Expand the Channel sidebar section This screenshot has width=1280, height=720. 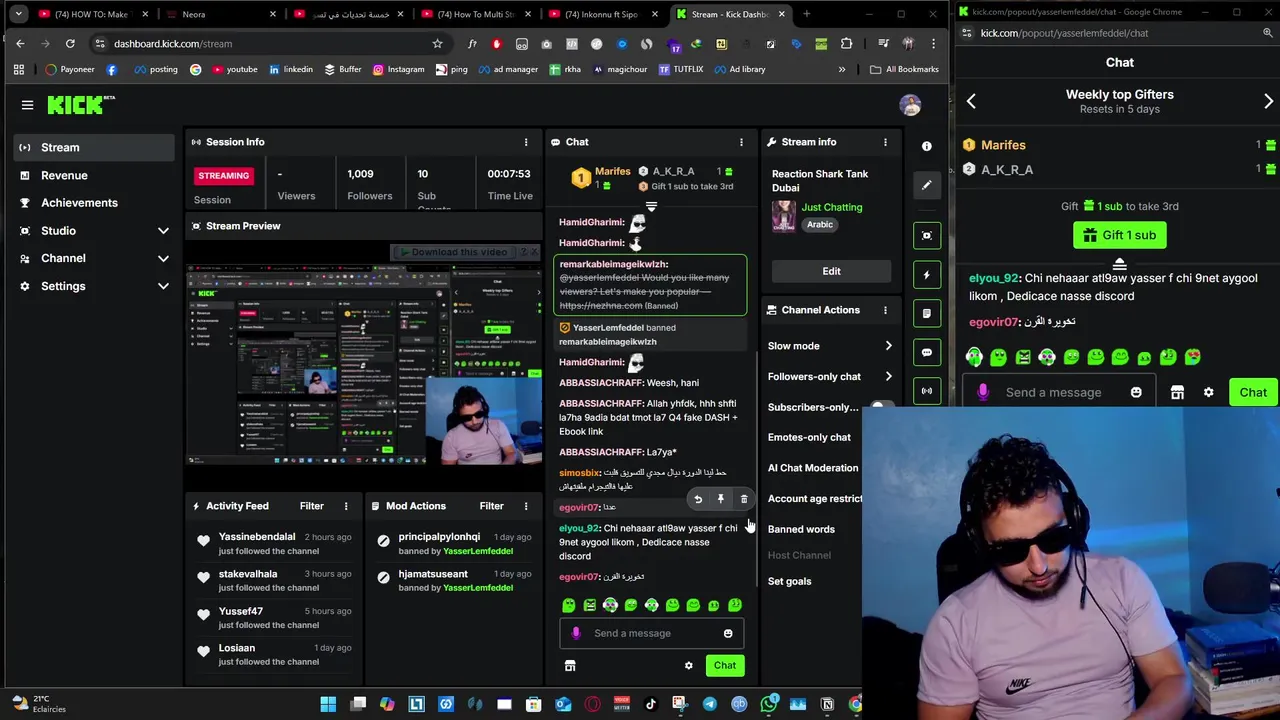coord(163,258)
